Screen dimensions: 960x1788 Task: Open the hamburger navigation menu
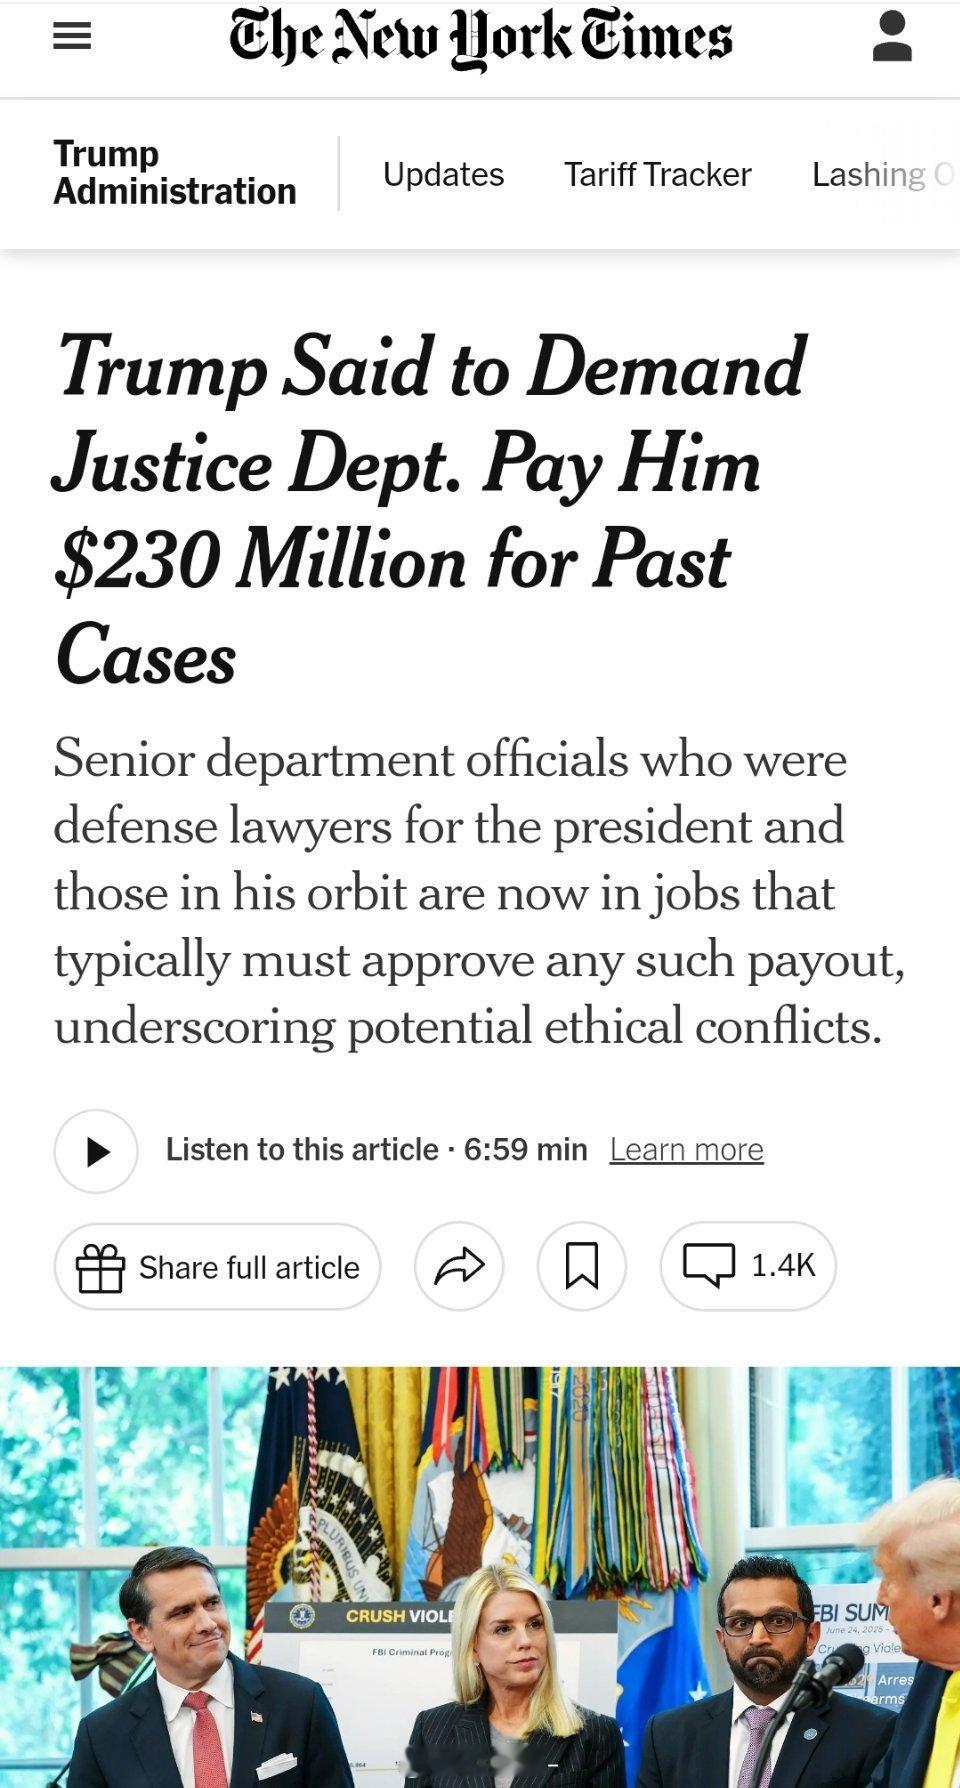point(72,37)
